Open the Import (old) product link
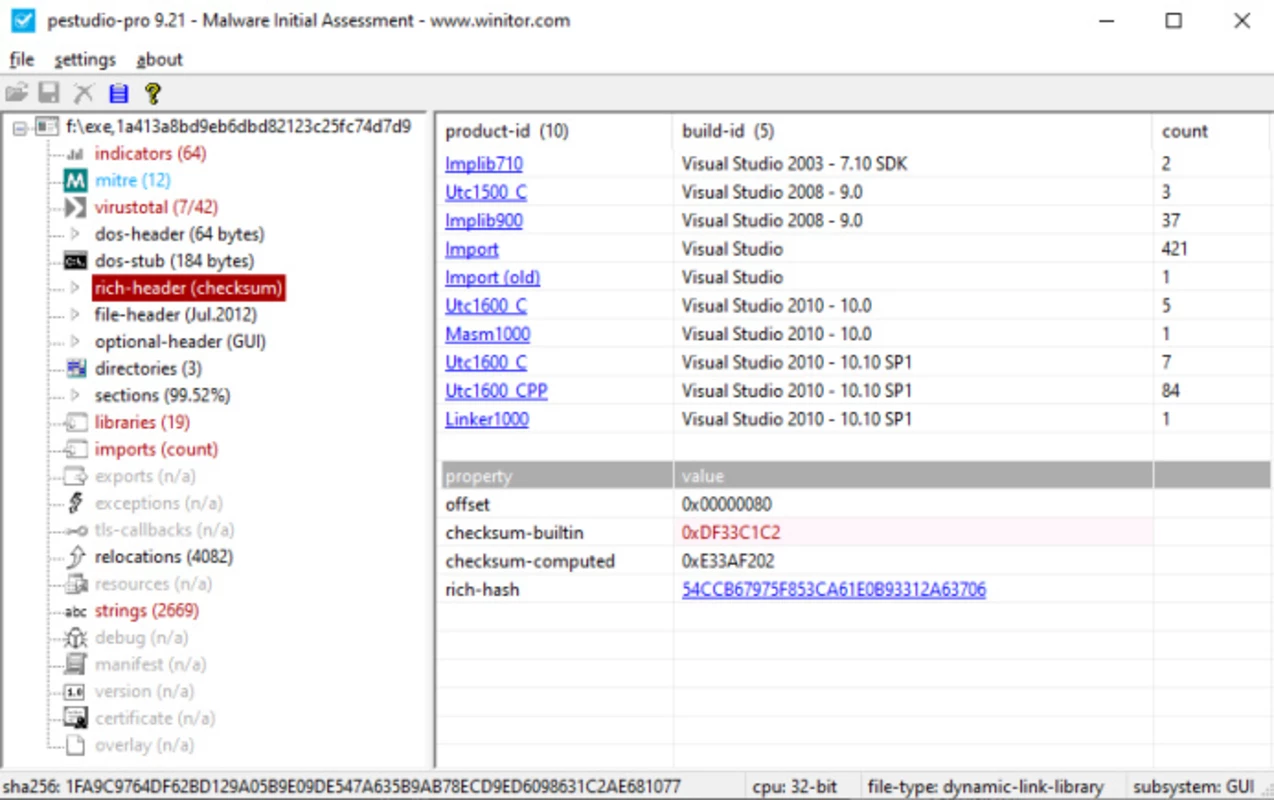The image size is (1274, 800). pyautogui.click(x=492, y=277)
